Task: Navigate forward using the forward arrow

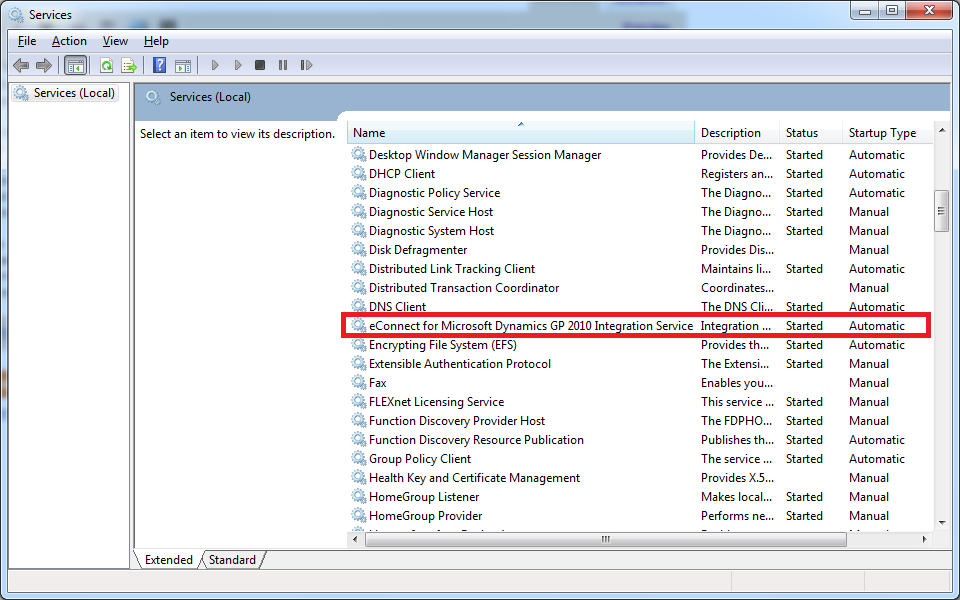Action: tap(43, 64)
